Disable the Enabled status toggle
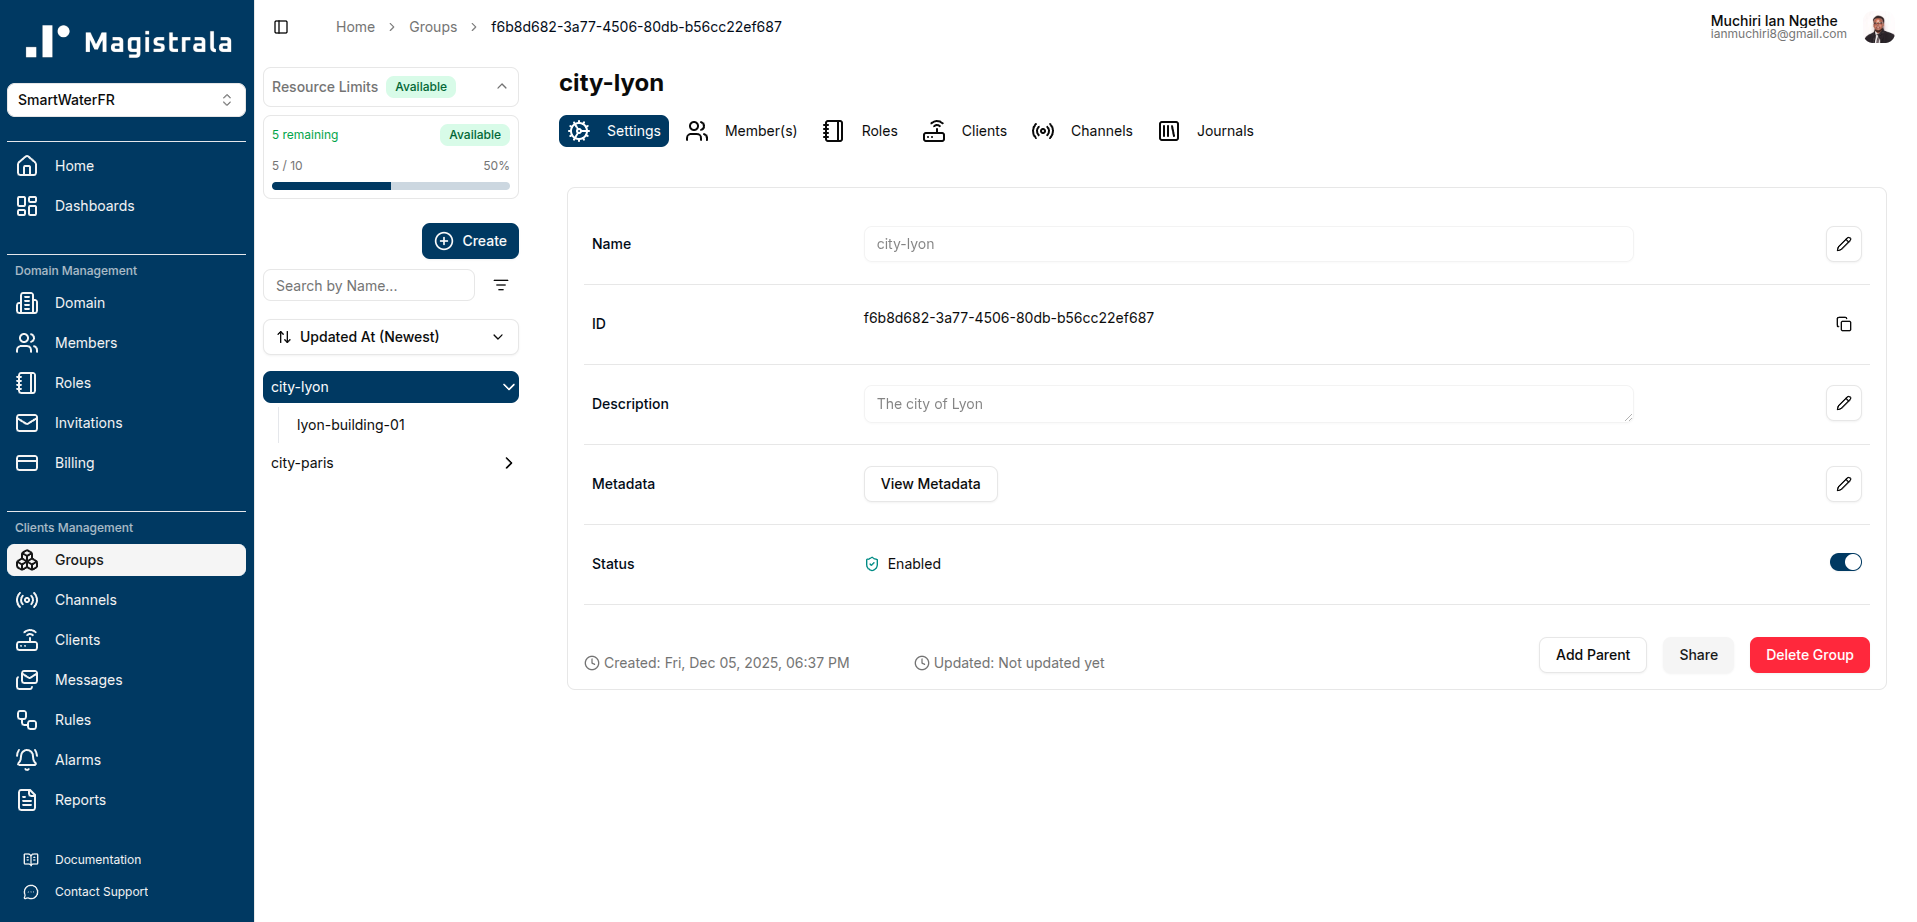This screenshot has width=1917, height=922. click(x=1844, y=562)
